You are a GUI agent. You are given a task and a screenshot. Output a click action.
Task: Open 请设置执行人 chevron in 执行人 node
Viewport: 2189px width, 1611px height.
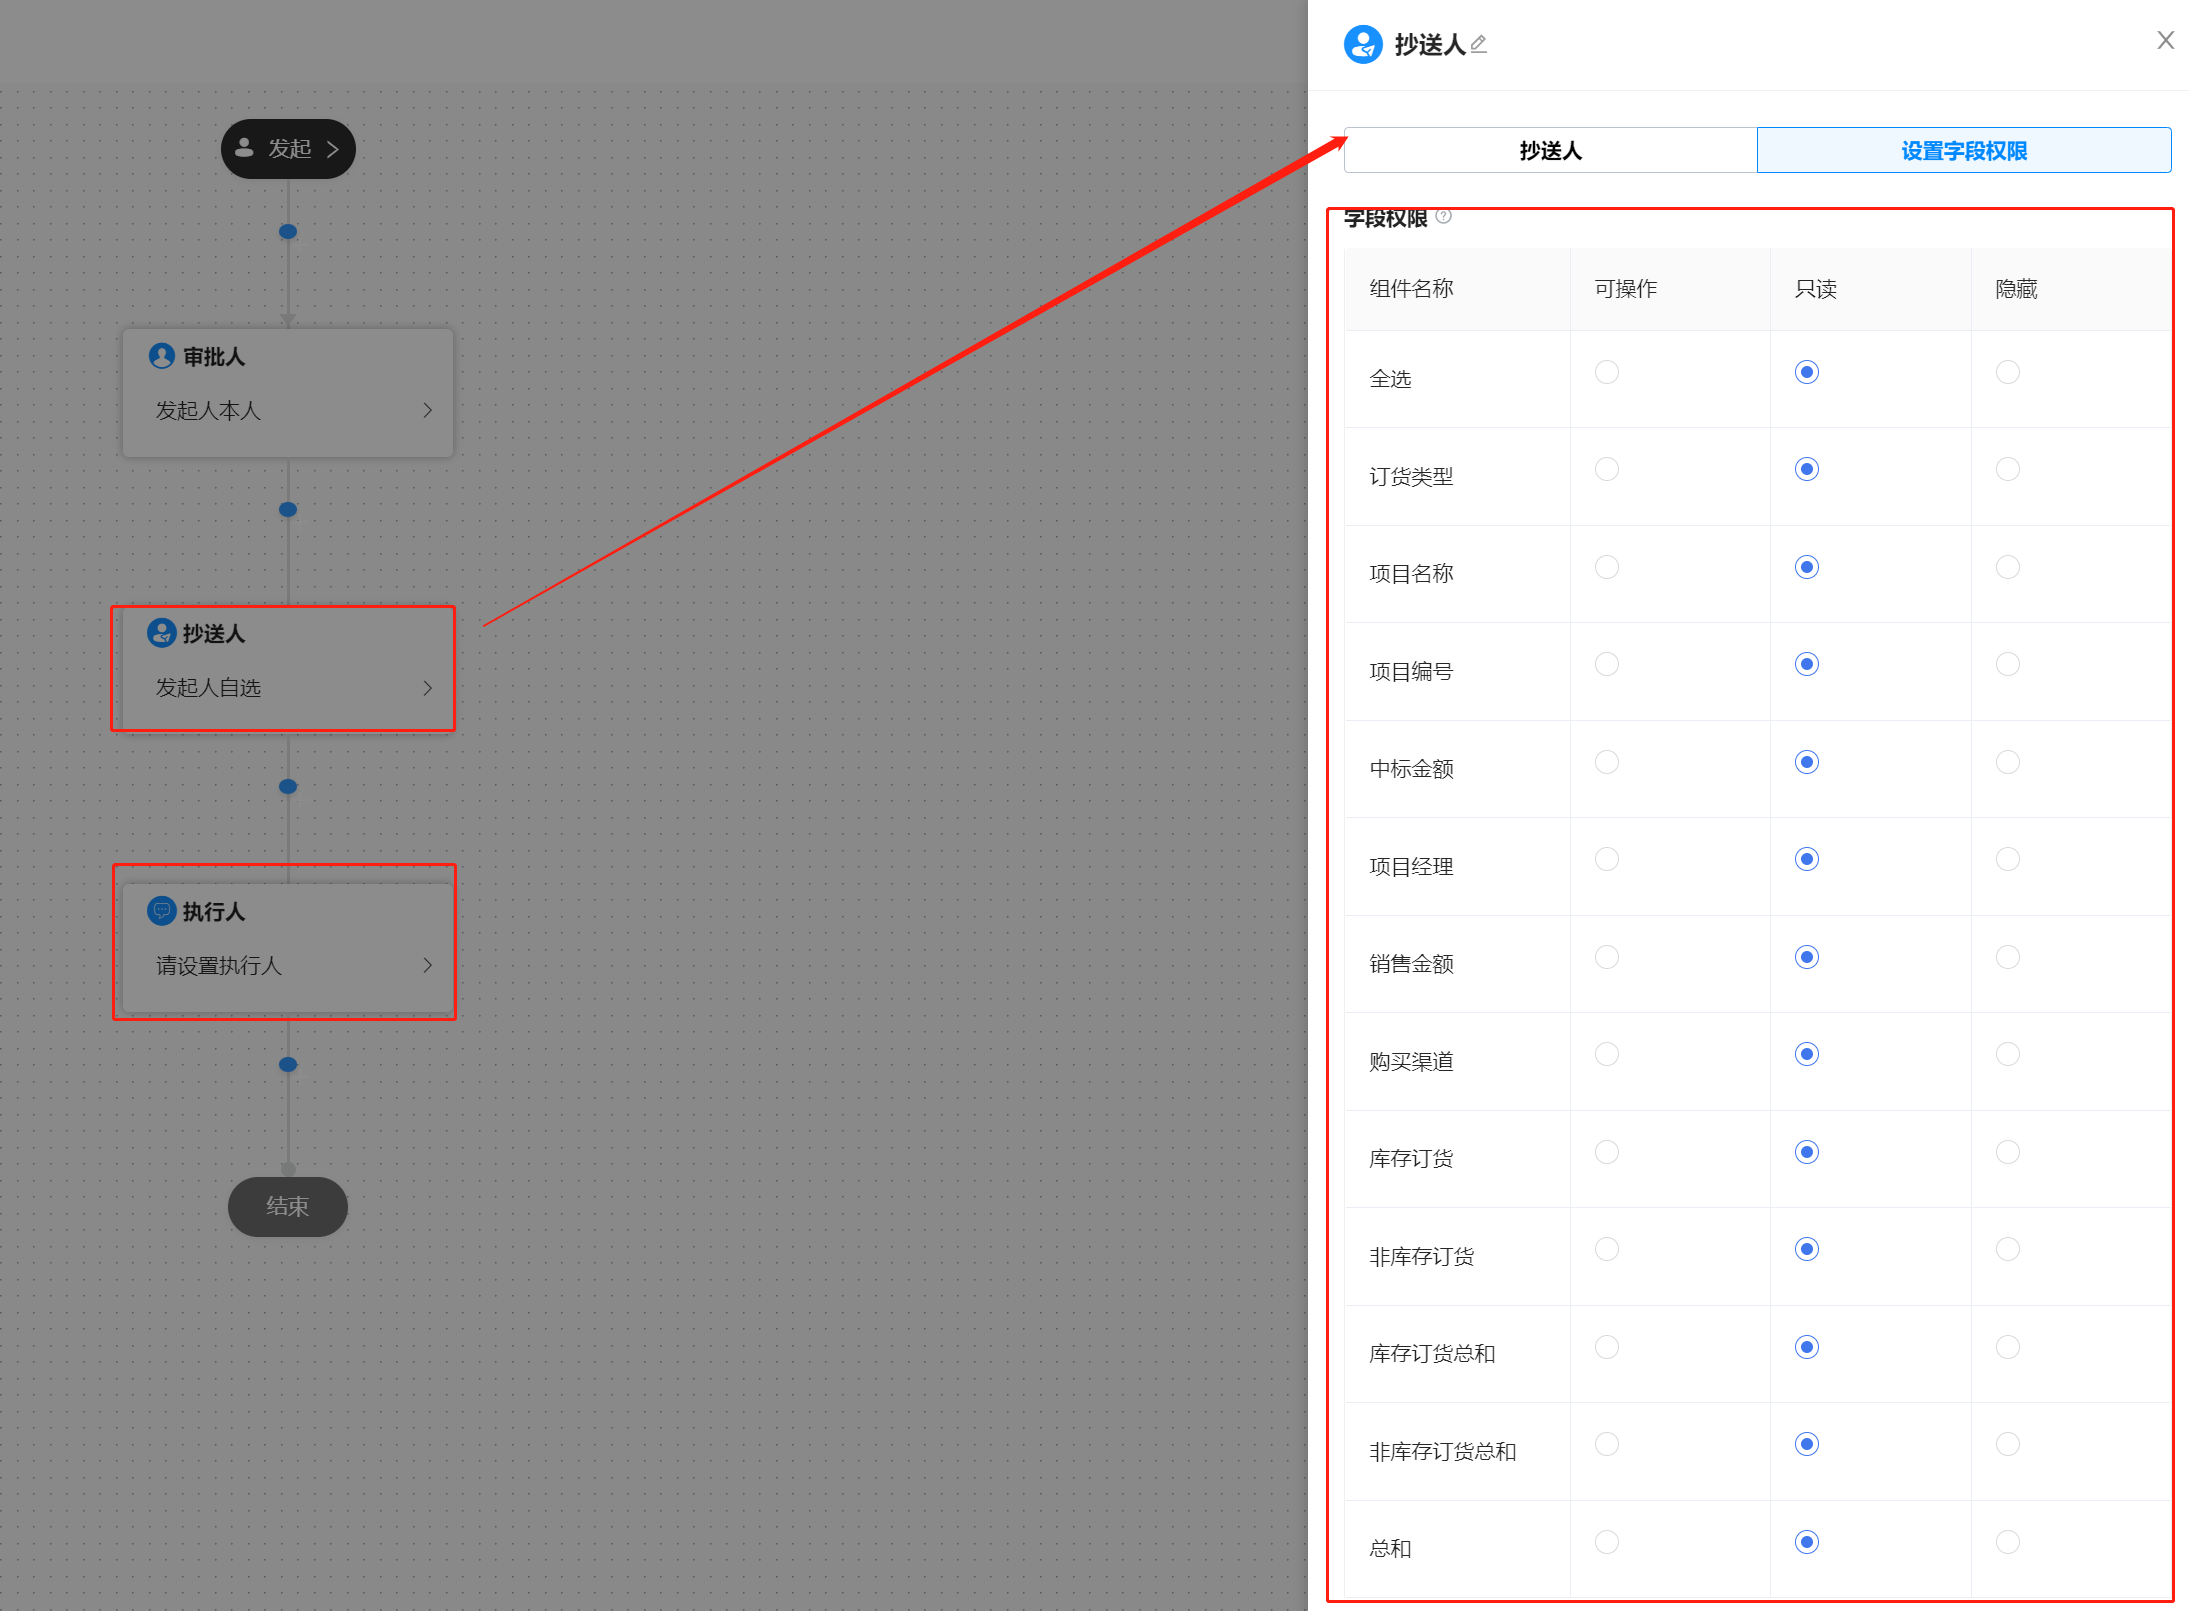click(428, 965)
